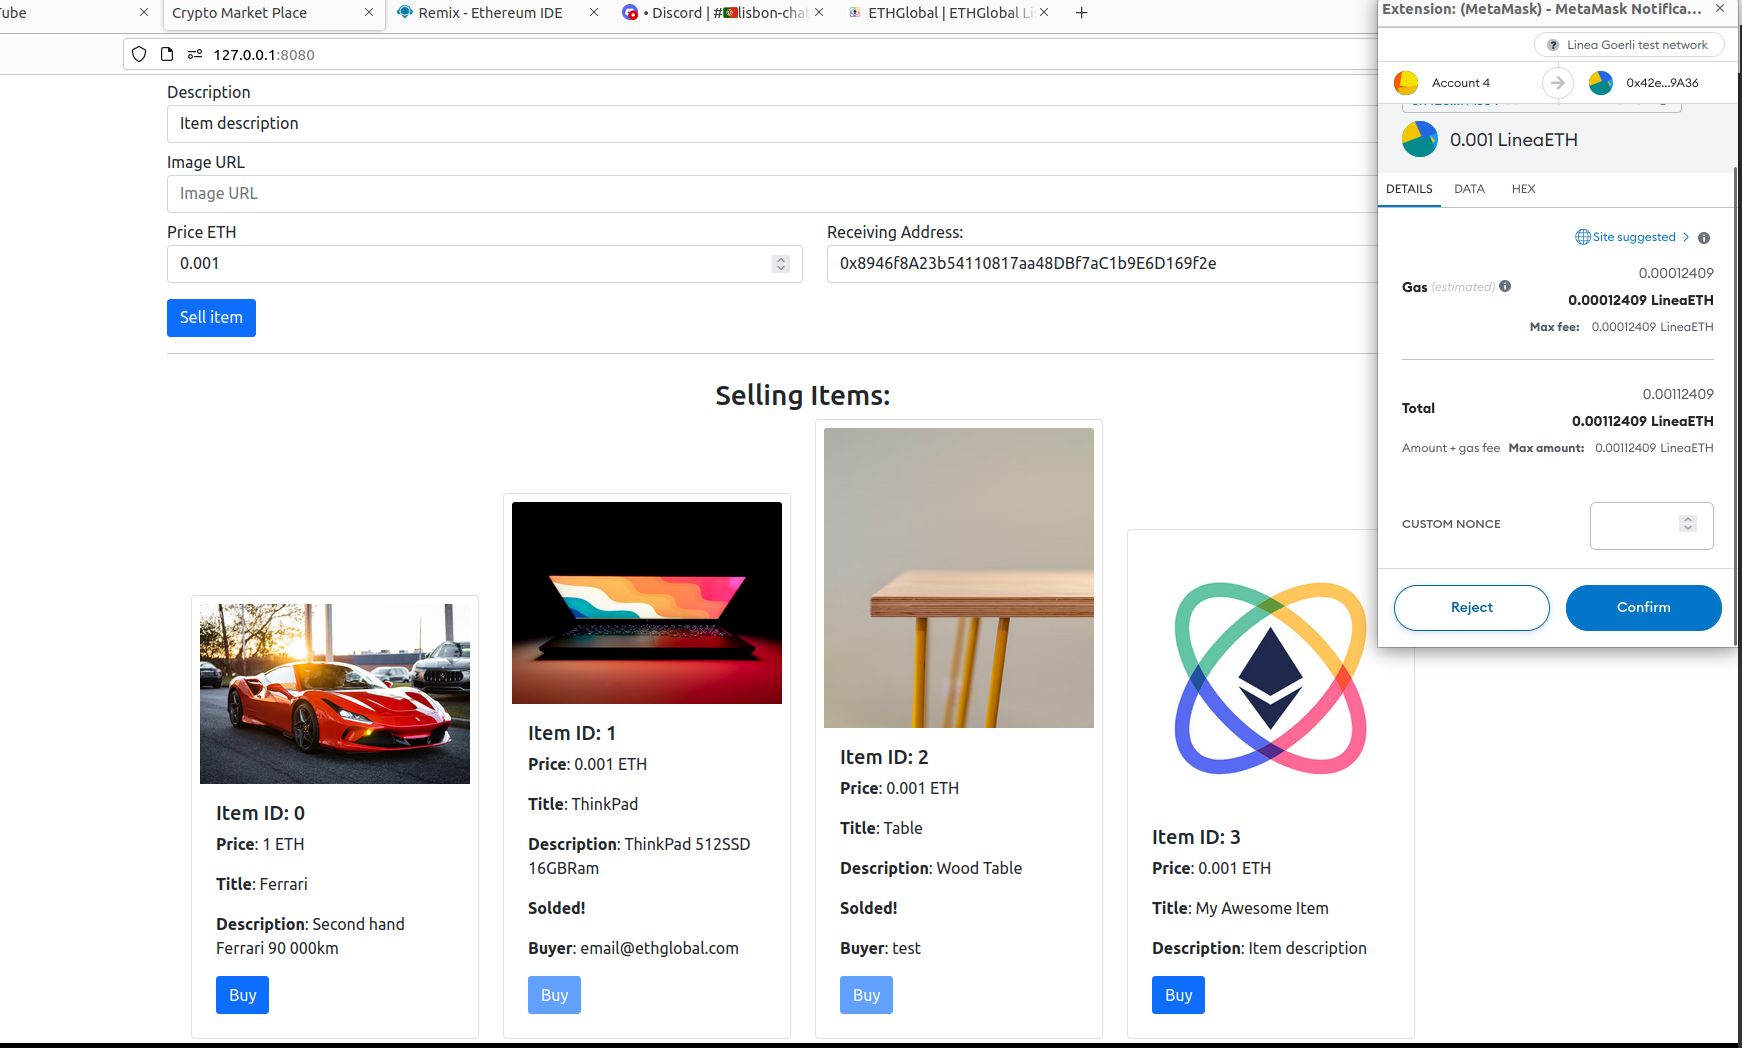Click the page info document icon

(167, 54)
